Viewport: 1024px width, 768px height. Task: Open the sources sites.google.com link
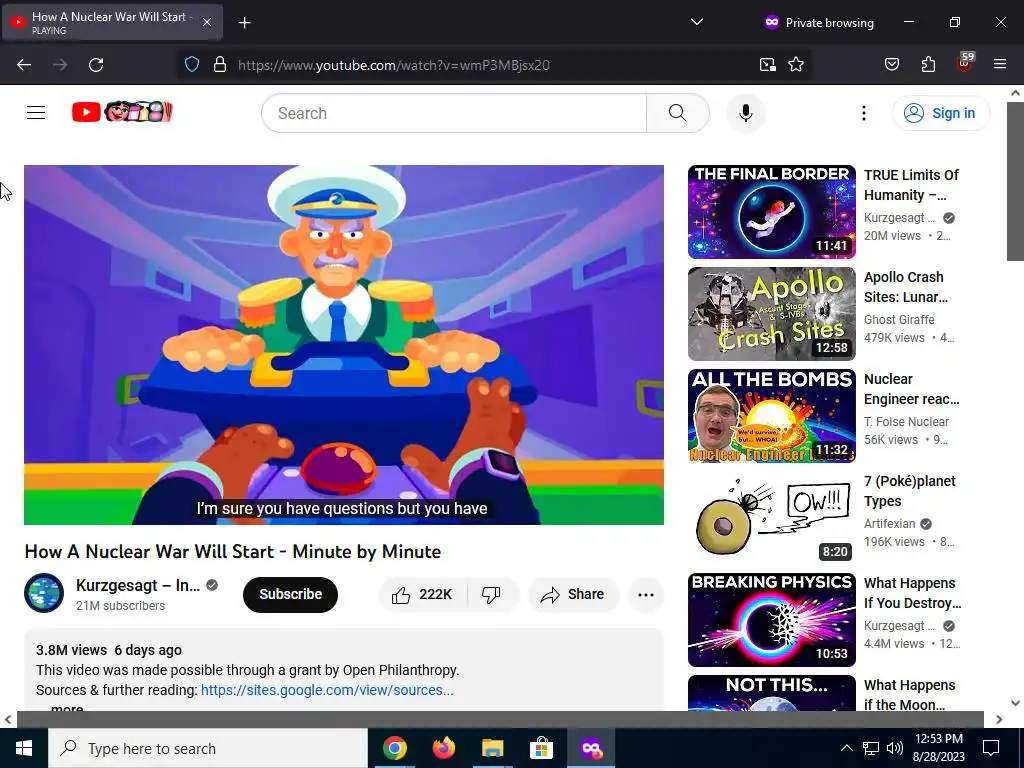(x=327, y=690)
